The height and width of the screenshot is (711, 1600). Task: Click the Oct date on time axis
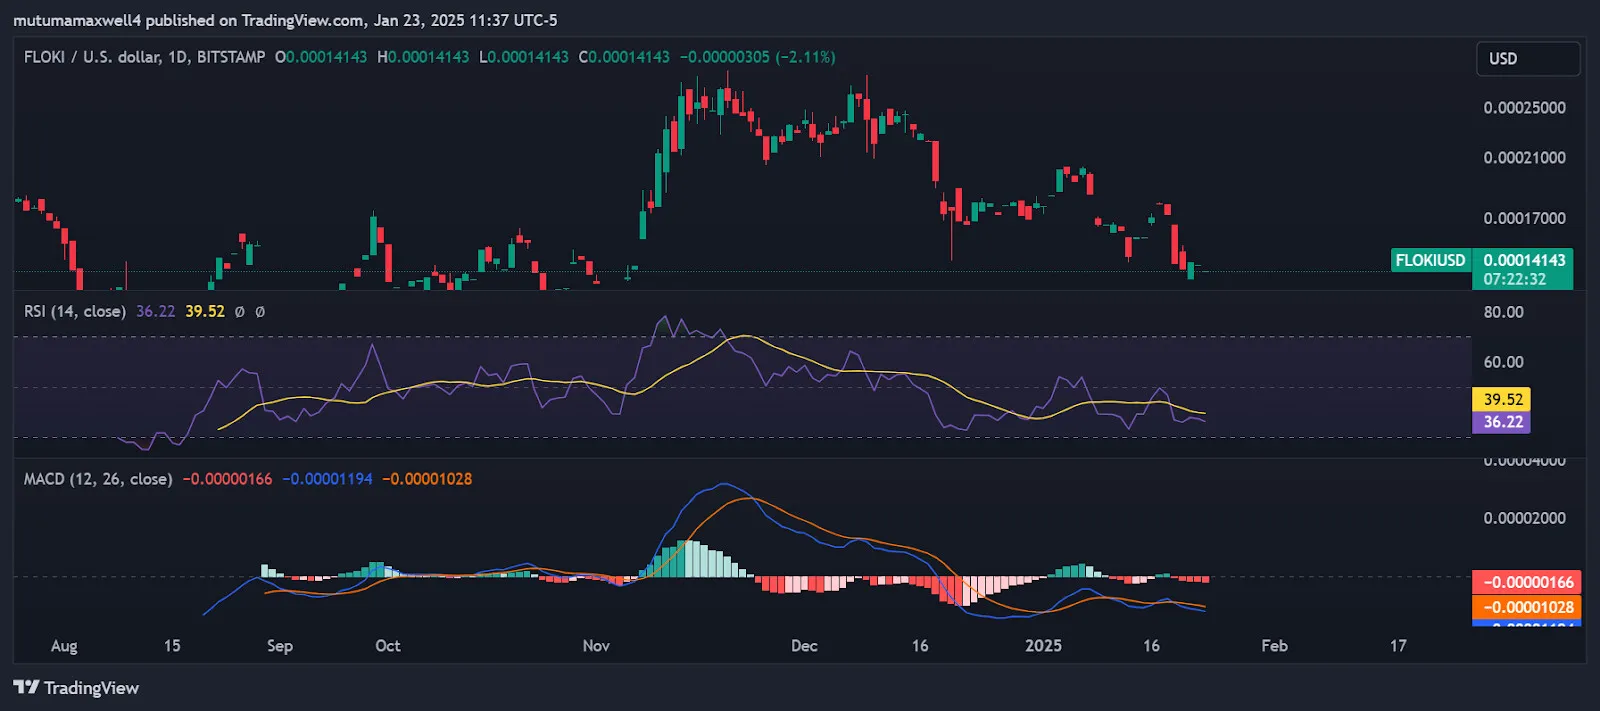click(388, 646)
